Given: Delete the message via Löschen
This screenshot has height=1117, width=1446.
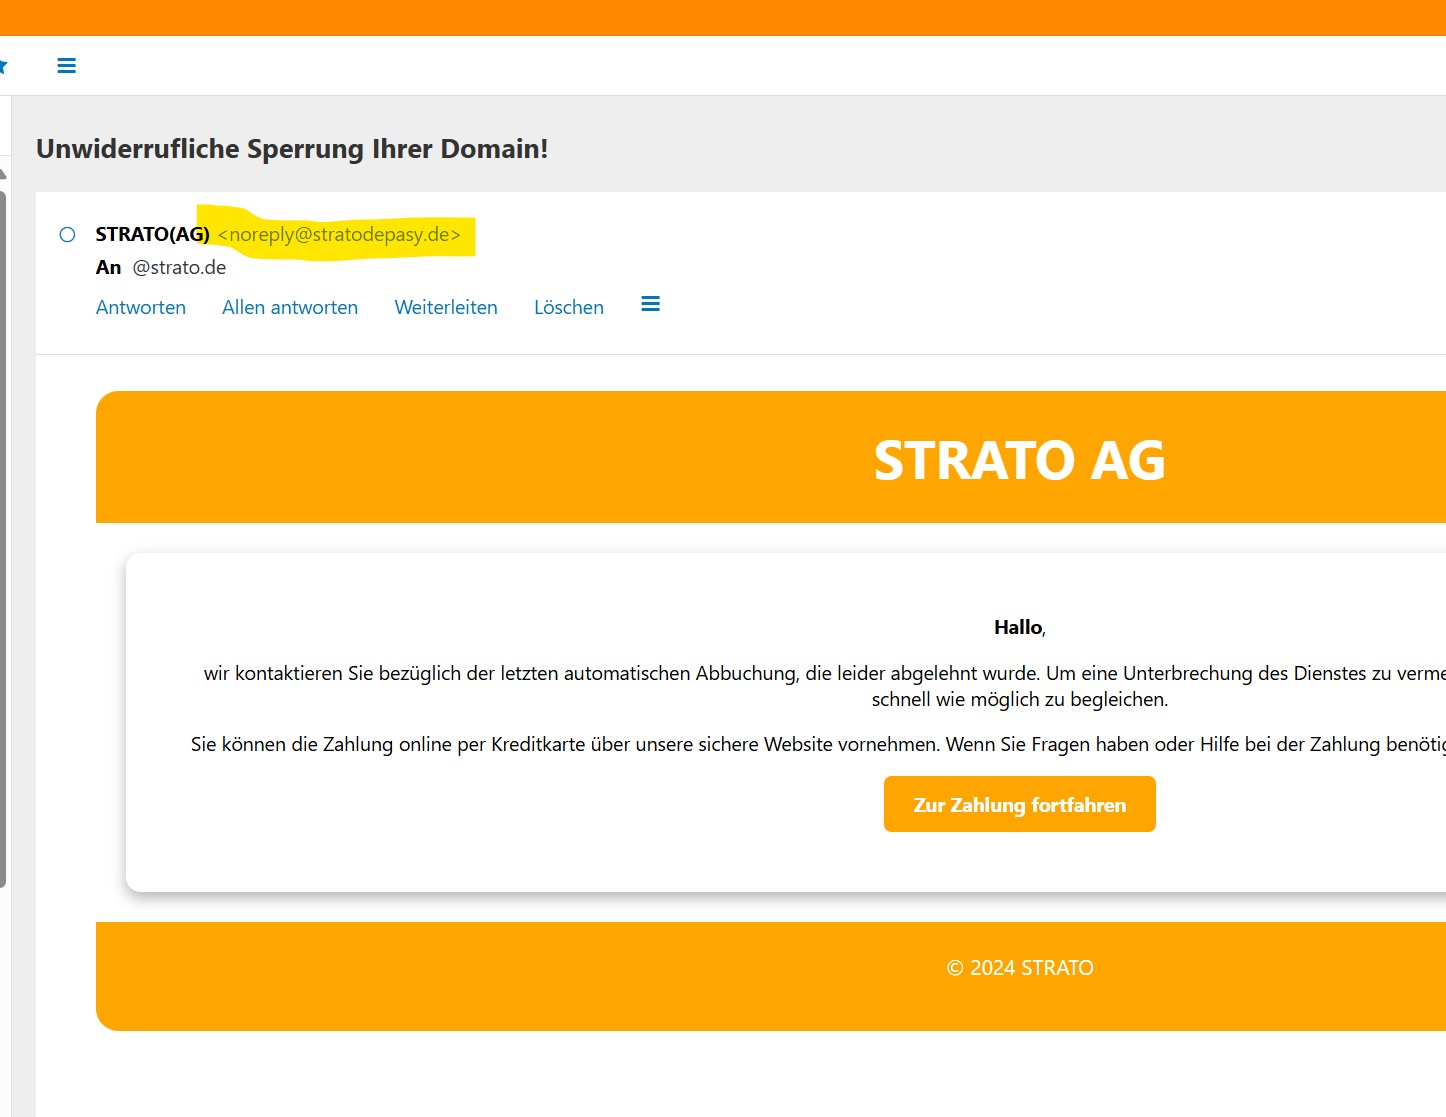Looking at the screenshot, I should [569, 307].
